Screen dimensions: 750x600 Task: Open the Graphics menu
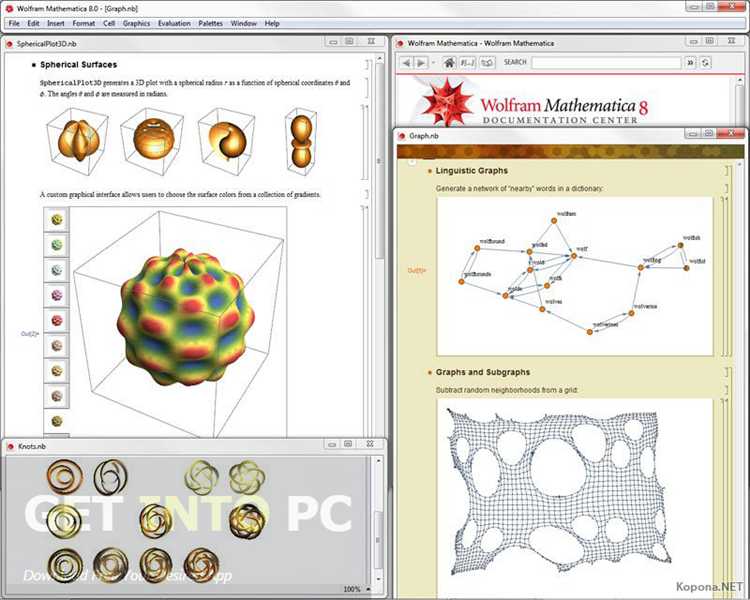(136, 23)
